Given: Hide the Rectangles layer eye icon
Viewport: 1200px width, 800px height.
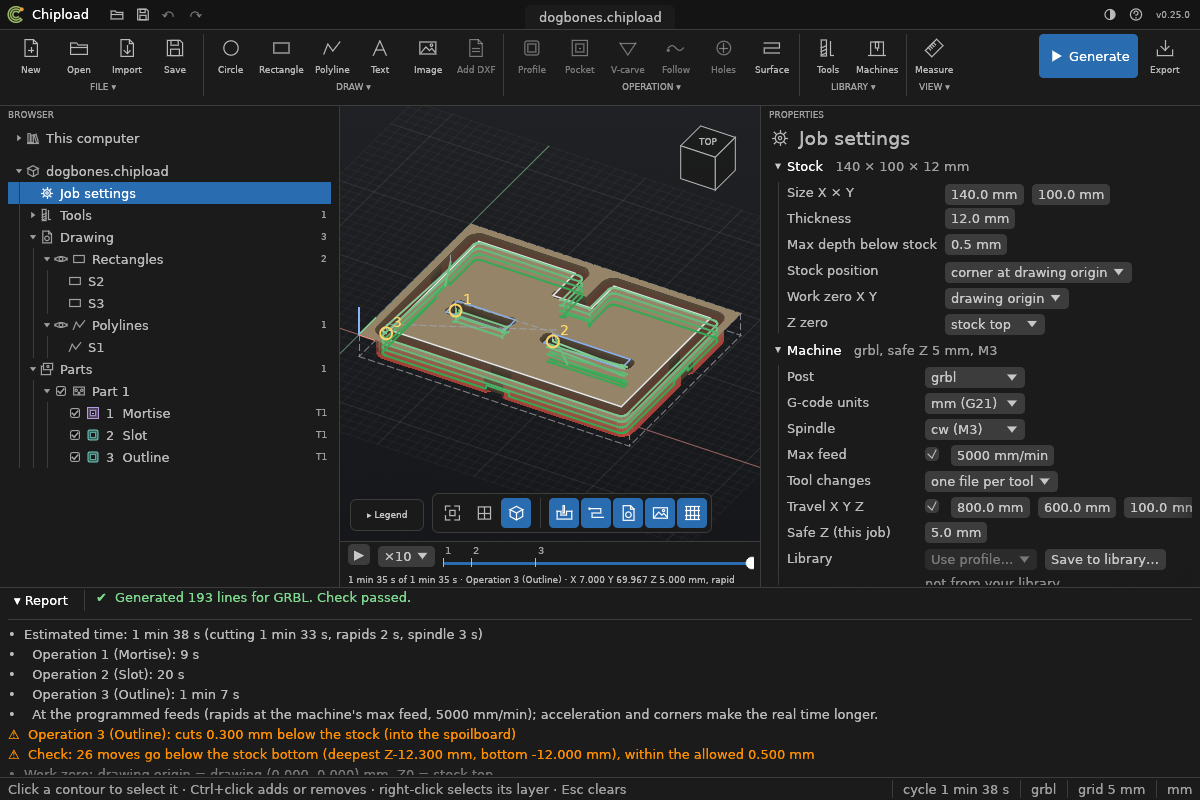Looking at the screenshot, I should [61, 259].
